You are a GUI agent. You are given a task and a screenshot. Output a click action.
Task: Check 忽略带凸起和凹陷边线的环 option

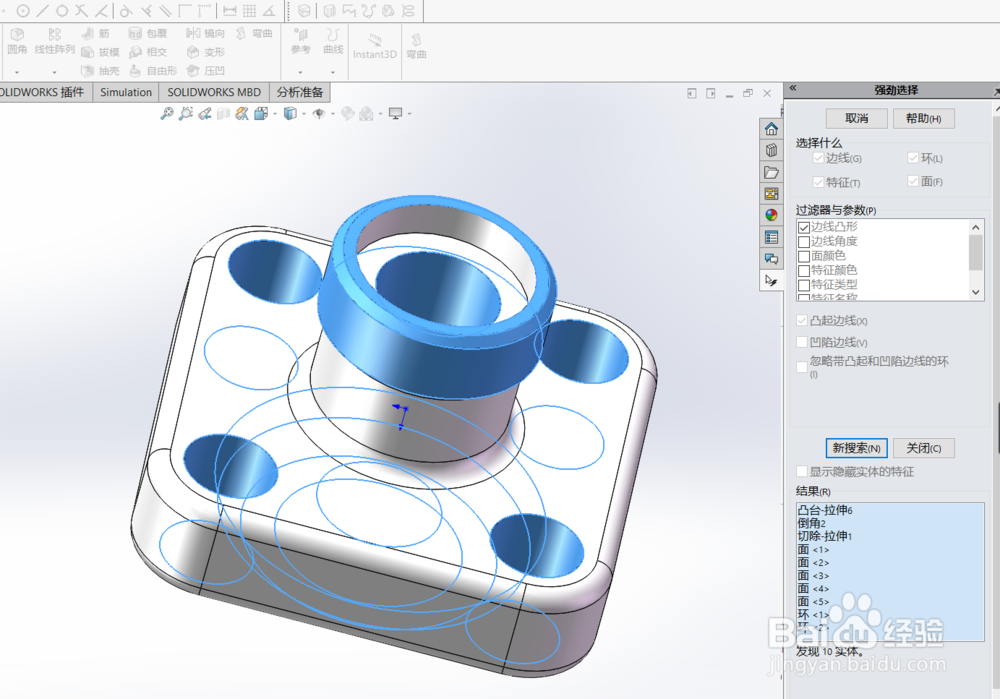[802, 367]
